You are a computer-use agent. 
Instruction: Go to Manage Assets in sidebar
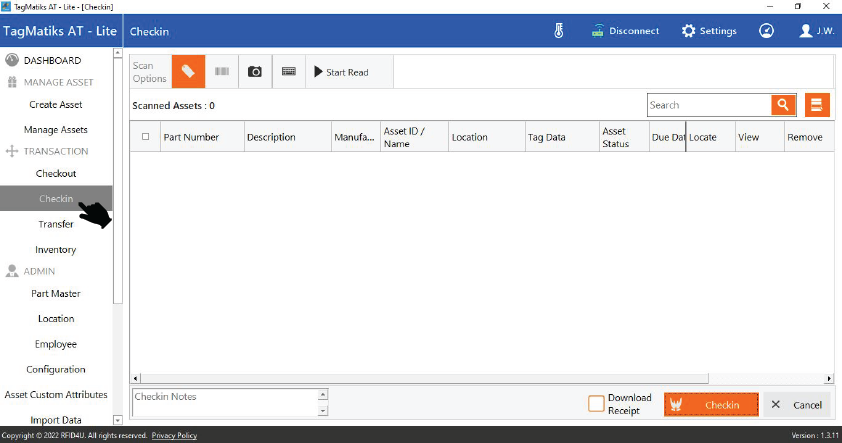56,130
